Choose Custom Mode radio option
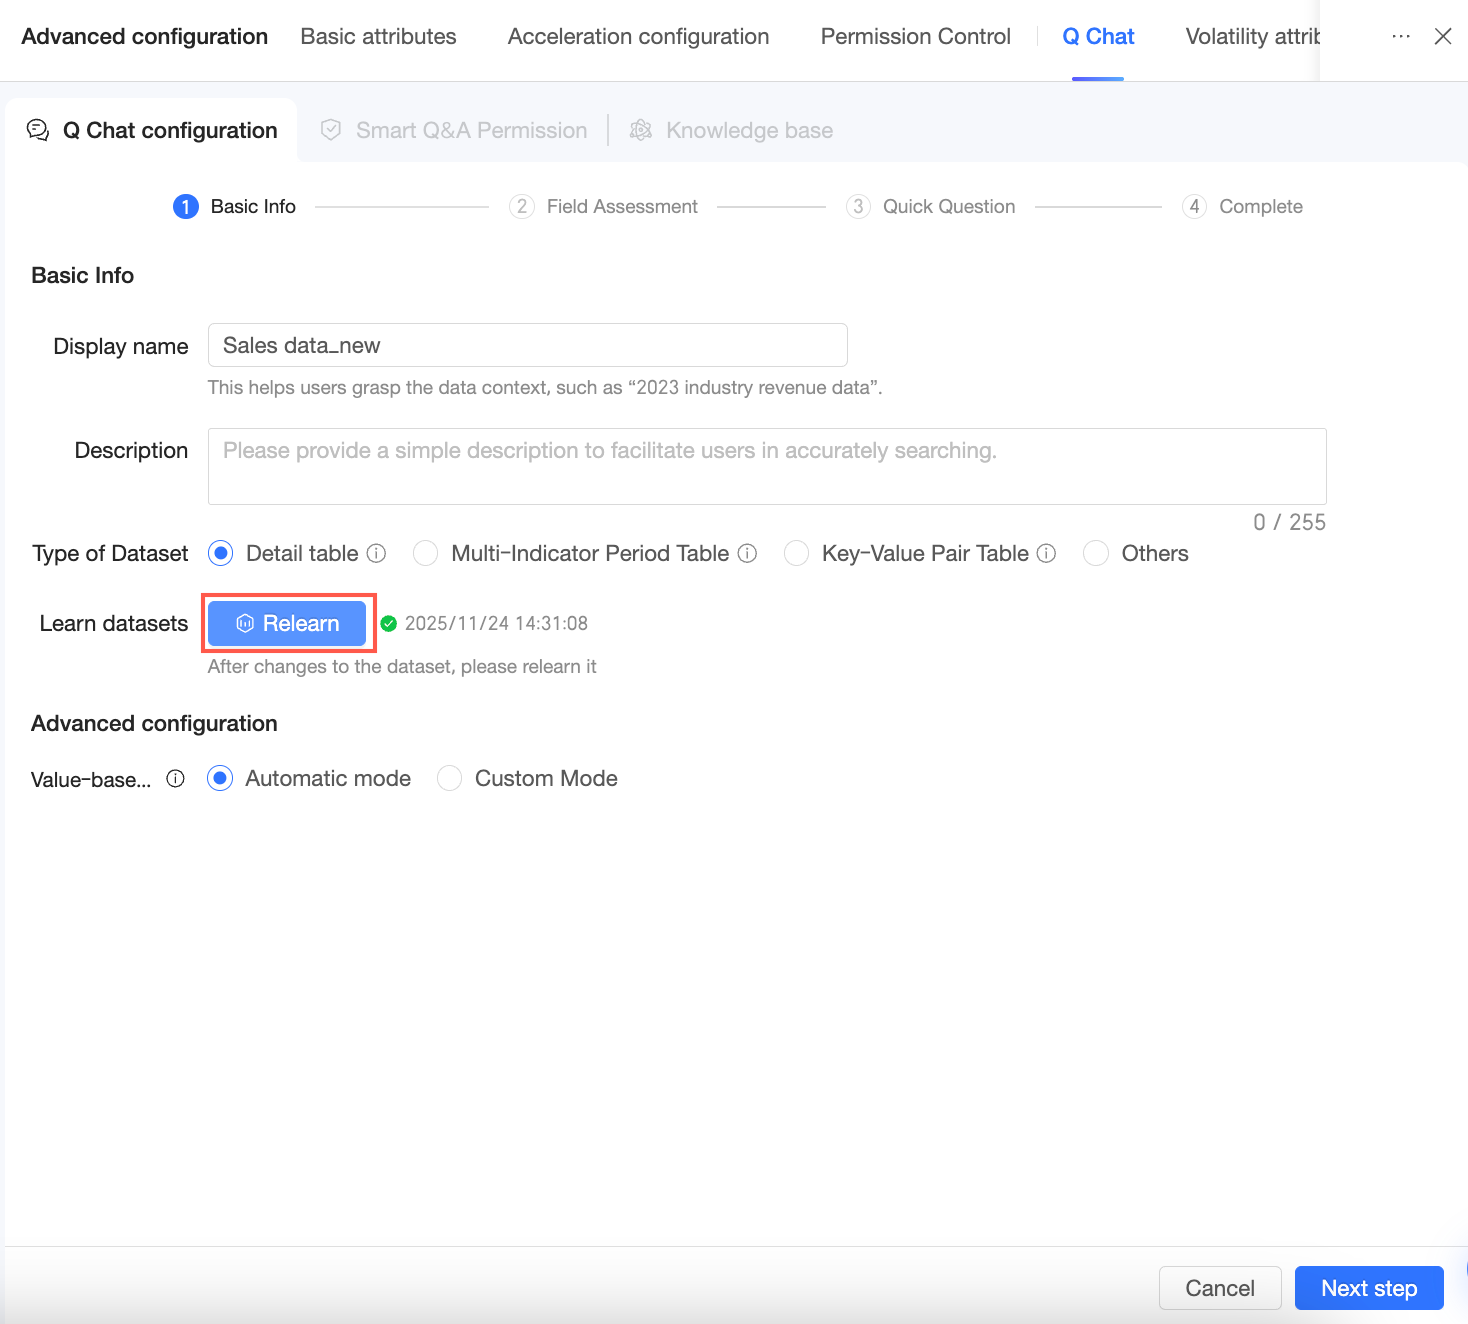The width and height of the screenshot is (1468, 1324). click(450, 778)
